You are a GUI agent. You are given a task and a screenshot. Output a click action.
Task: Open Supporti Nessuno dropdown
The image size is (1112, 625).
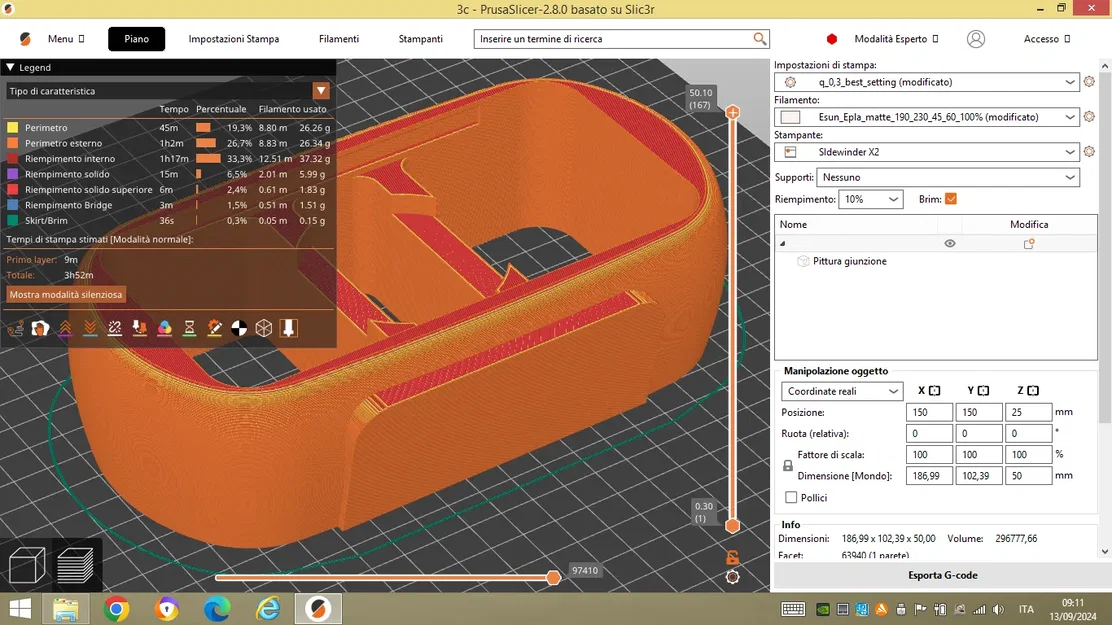pyautogui.click(x=948, y=177)
